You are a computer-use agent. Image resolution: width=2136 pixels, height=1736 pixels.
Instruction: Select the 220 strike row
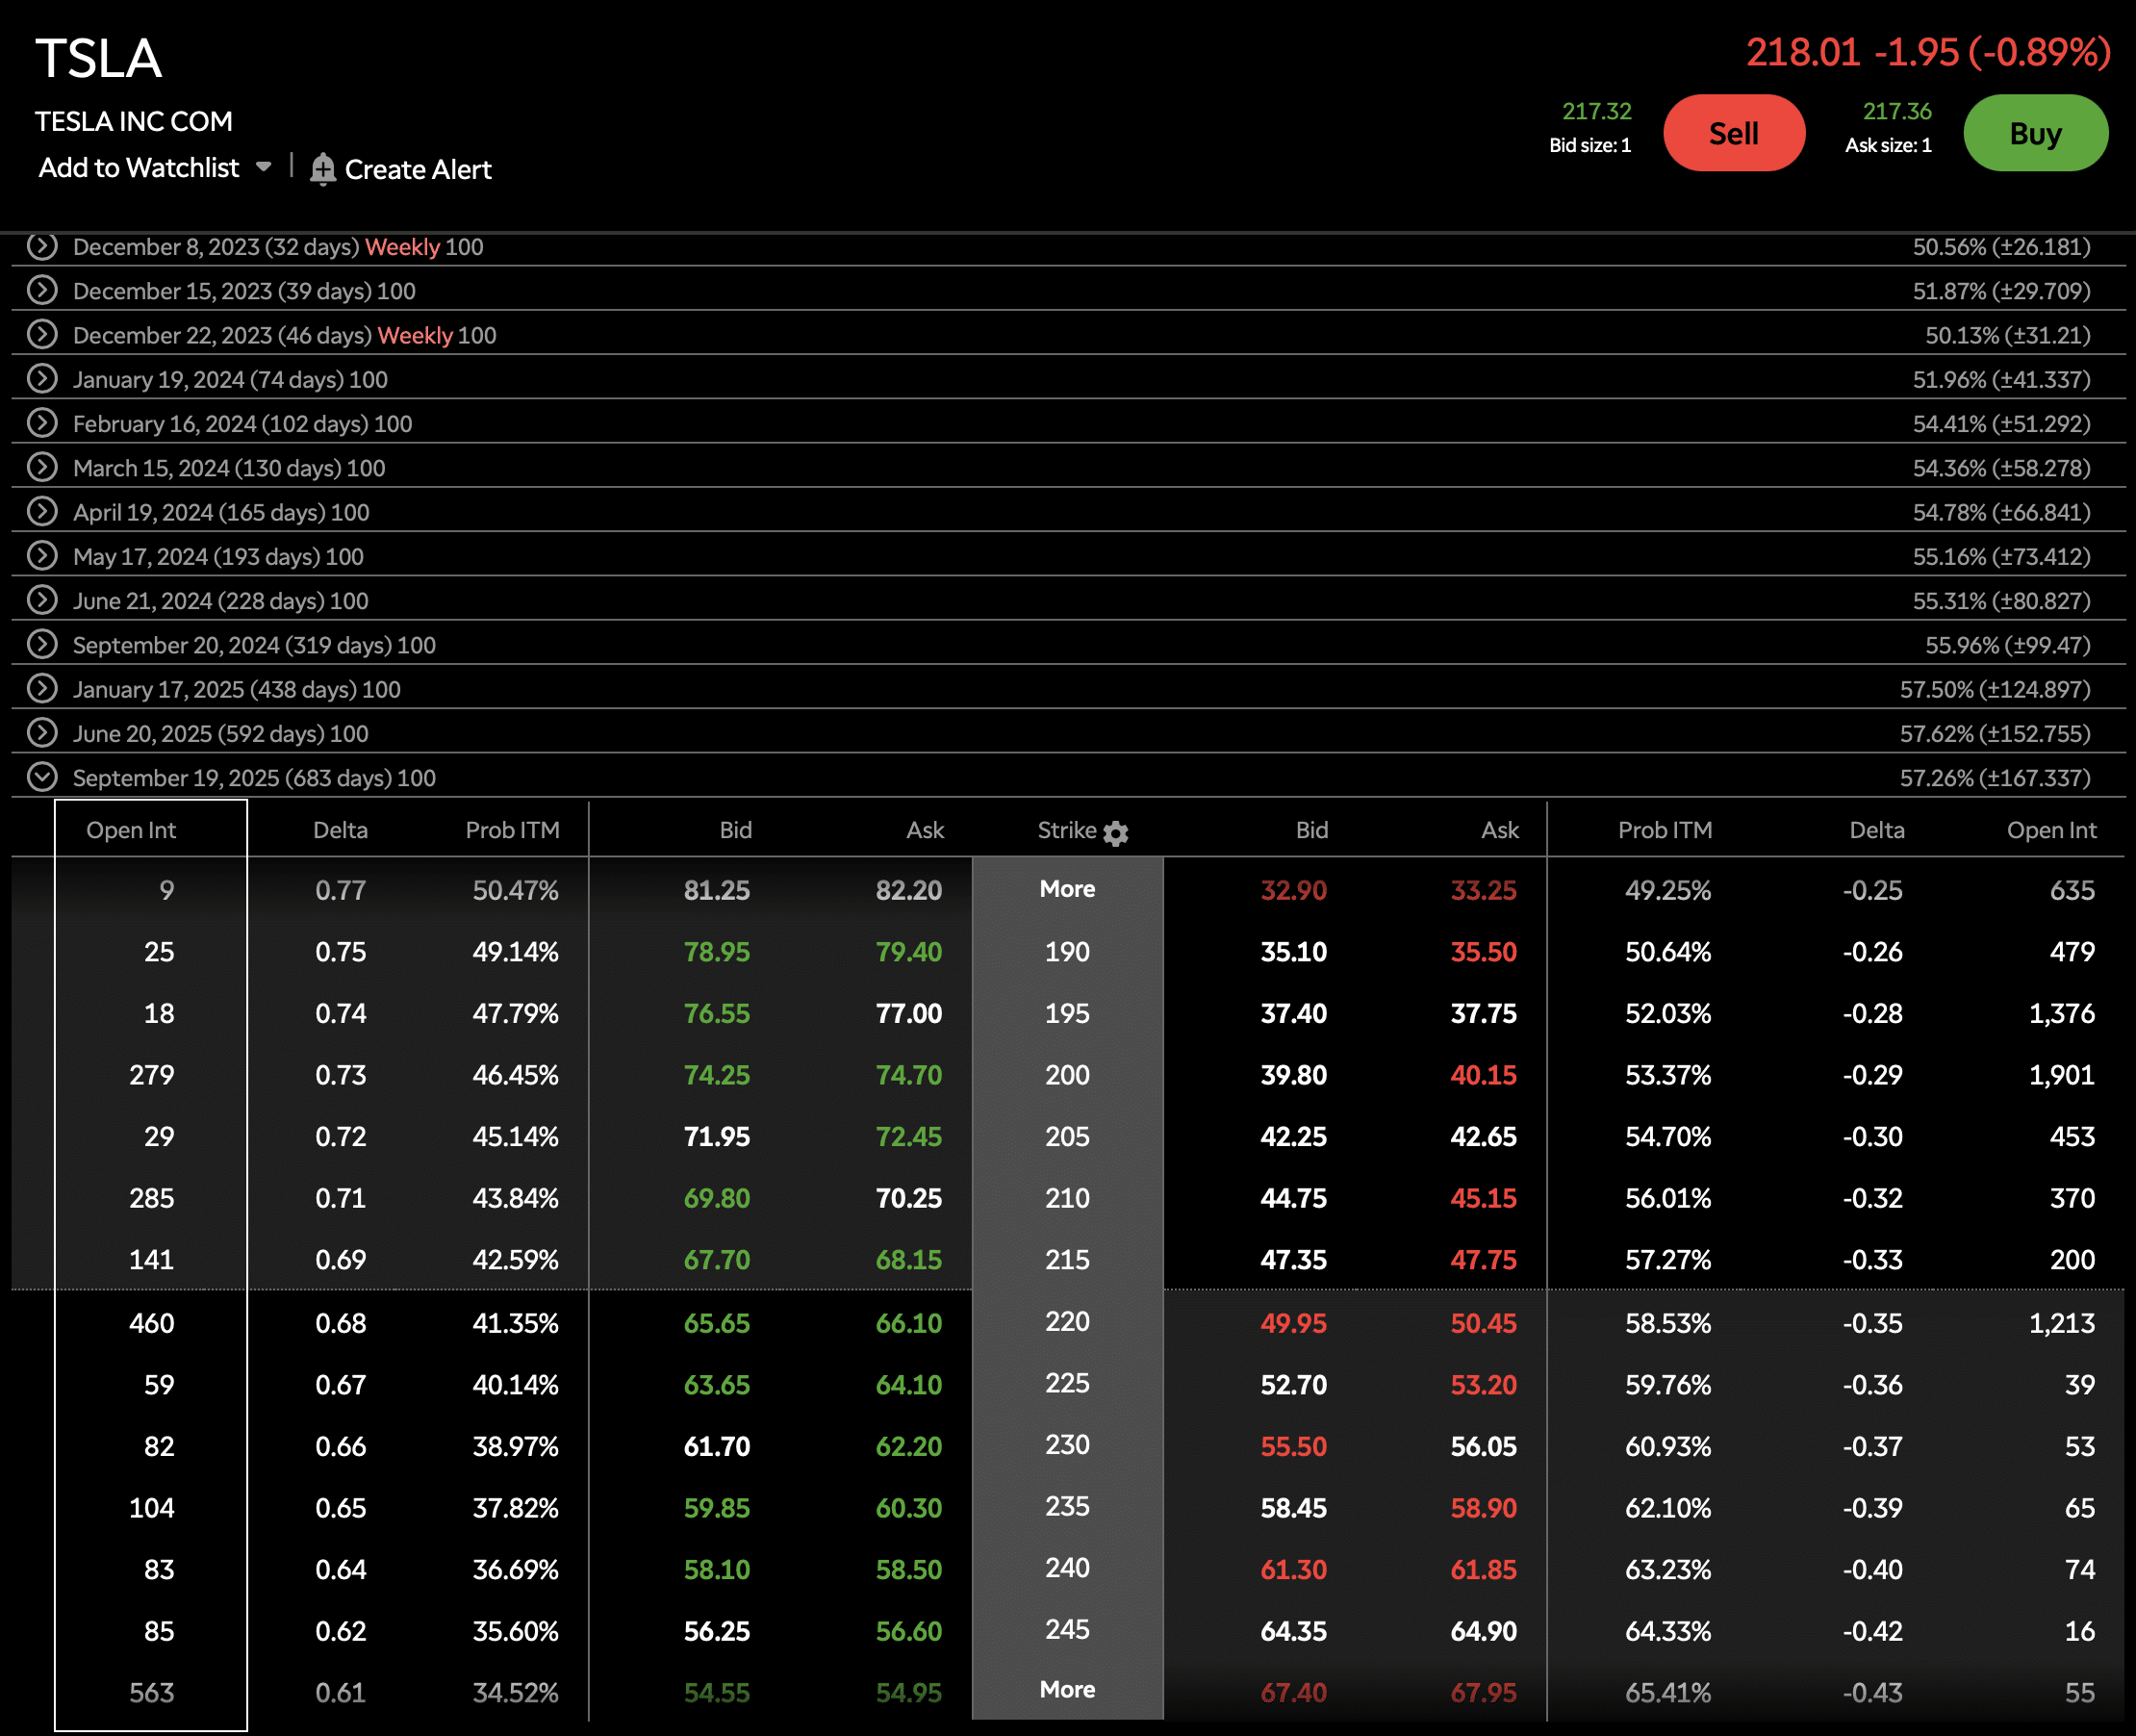[x=1067, y=1321]
